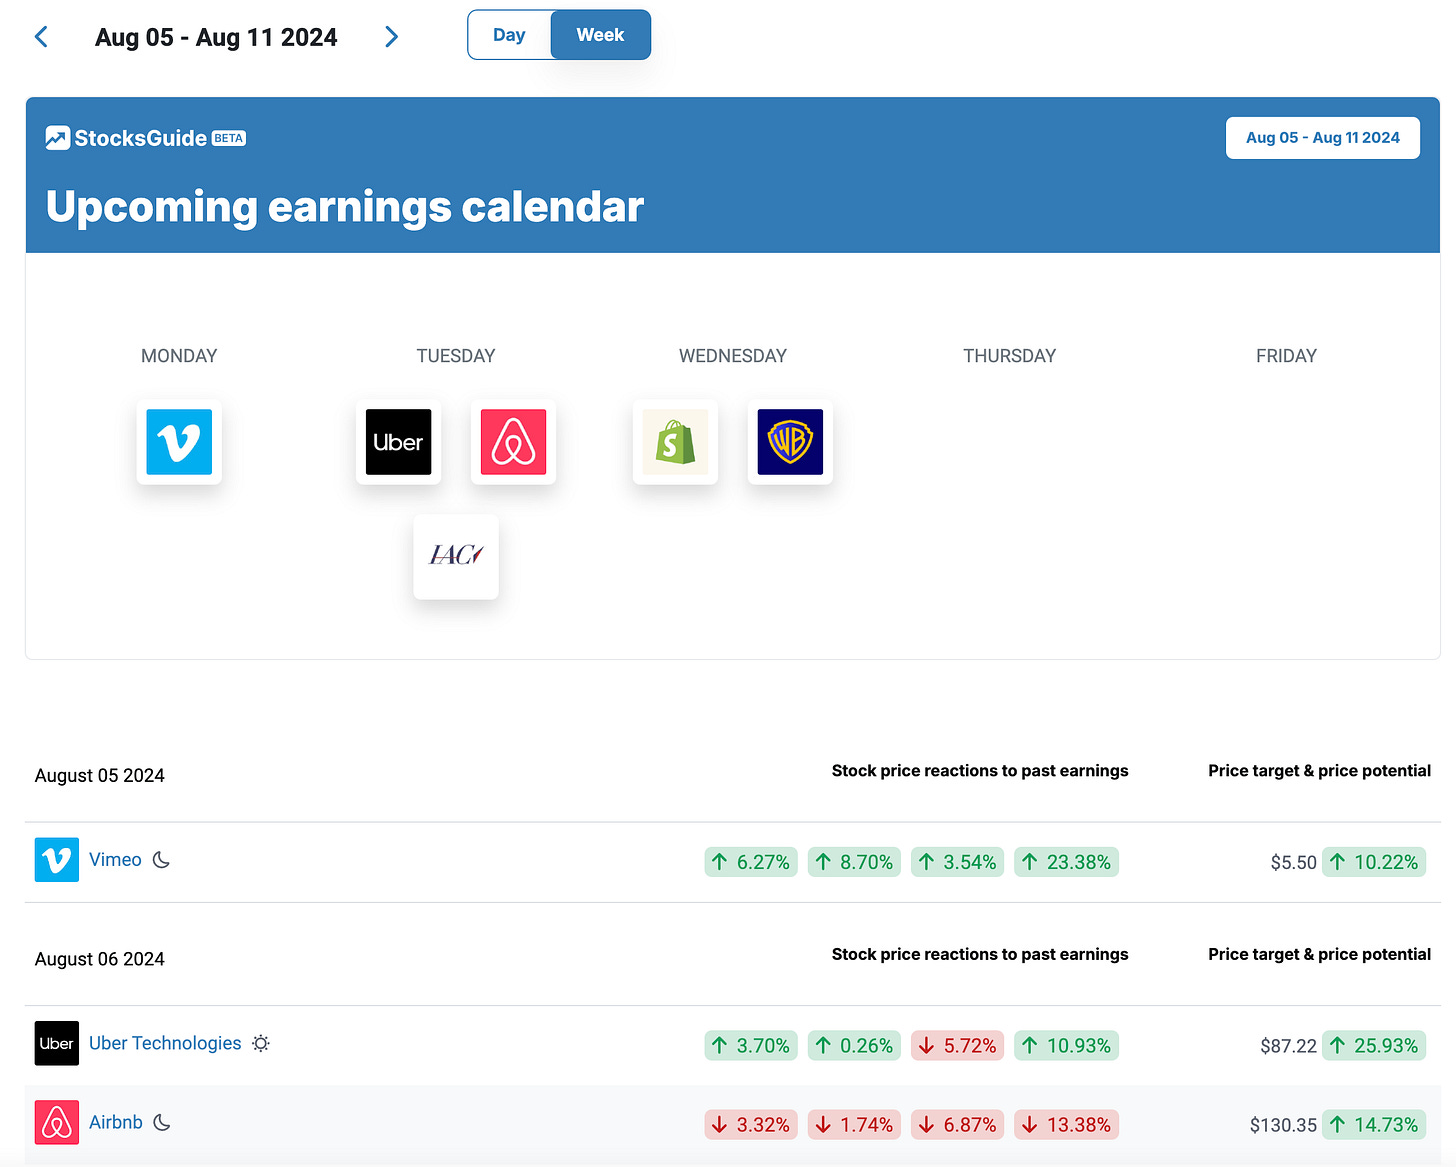Screen dimensions: 1456x1167
Task: Open the Airbnb logo tile under Tuesday
Action: point(513,442)
